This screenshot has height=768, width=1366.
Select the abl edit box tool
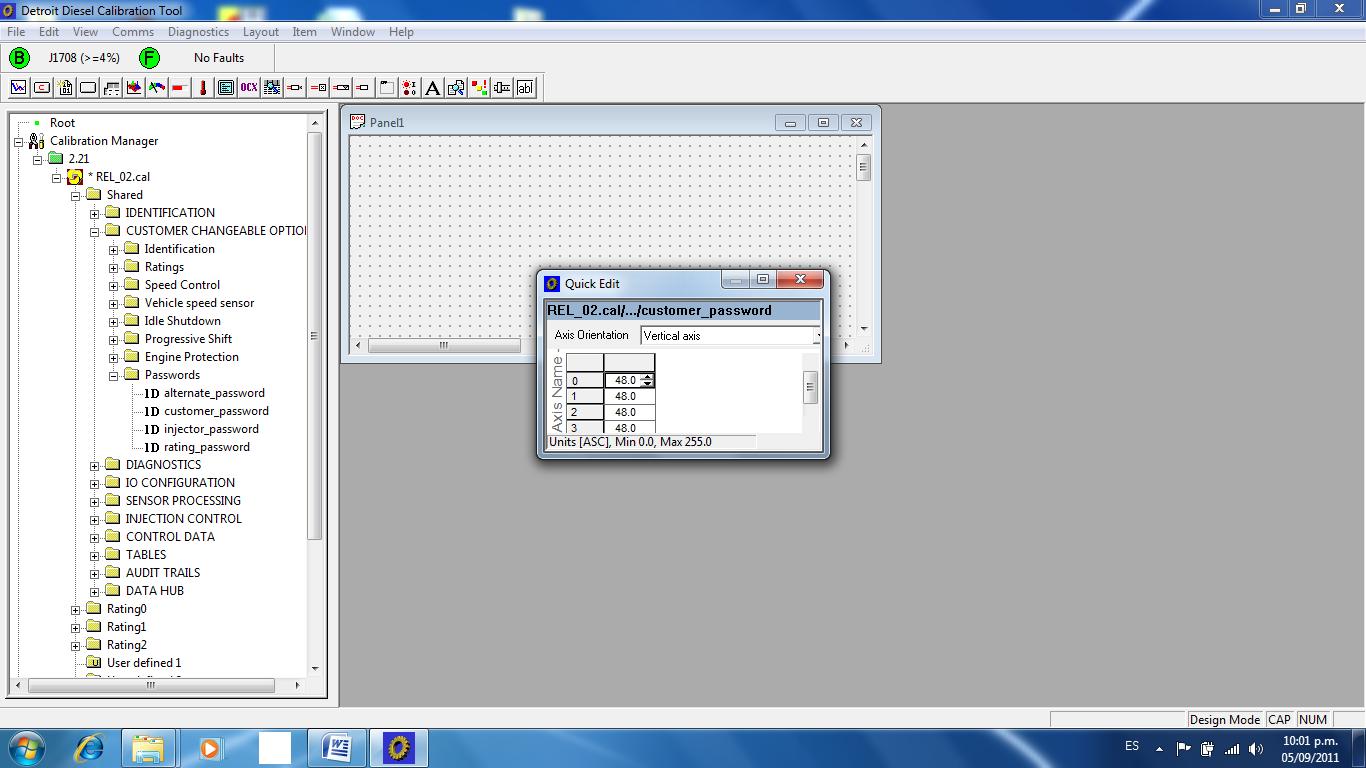[525, 88]
